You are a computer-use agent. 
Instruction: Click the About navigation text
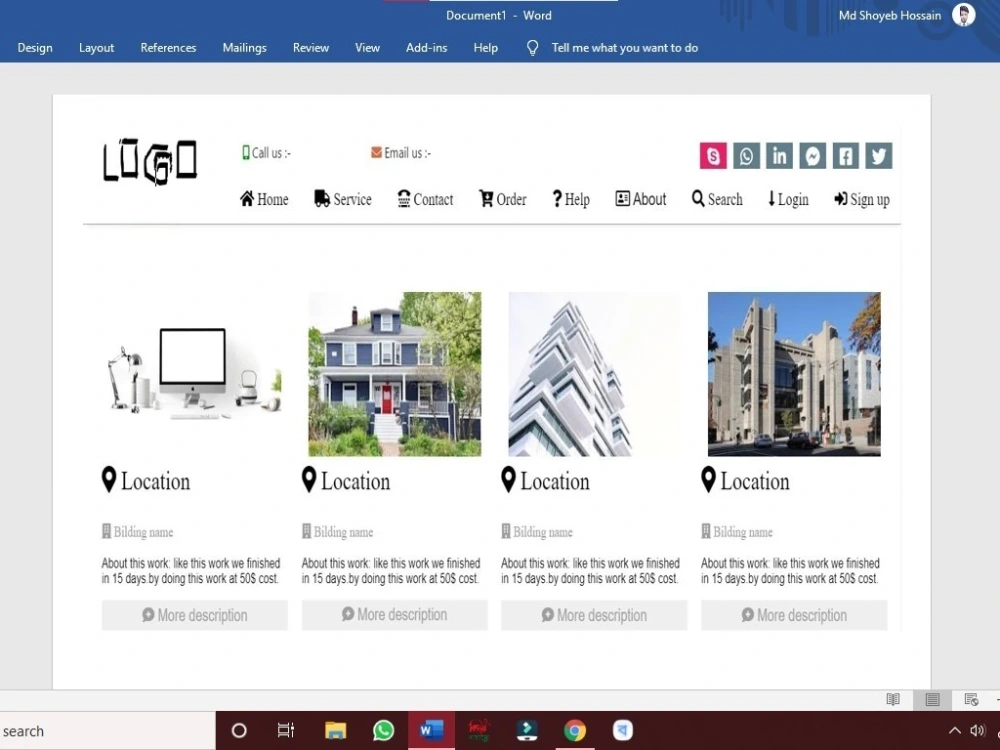tap(649, 199)
